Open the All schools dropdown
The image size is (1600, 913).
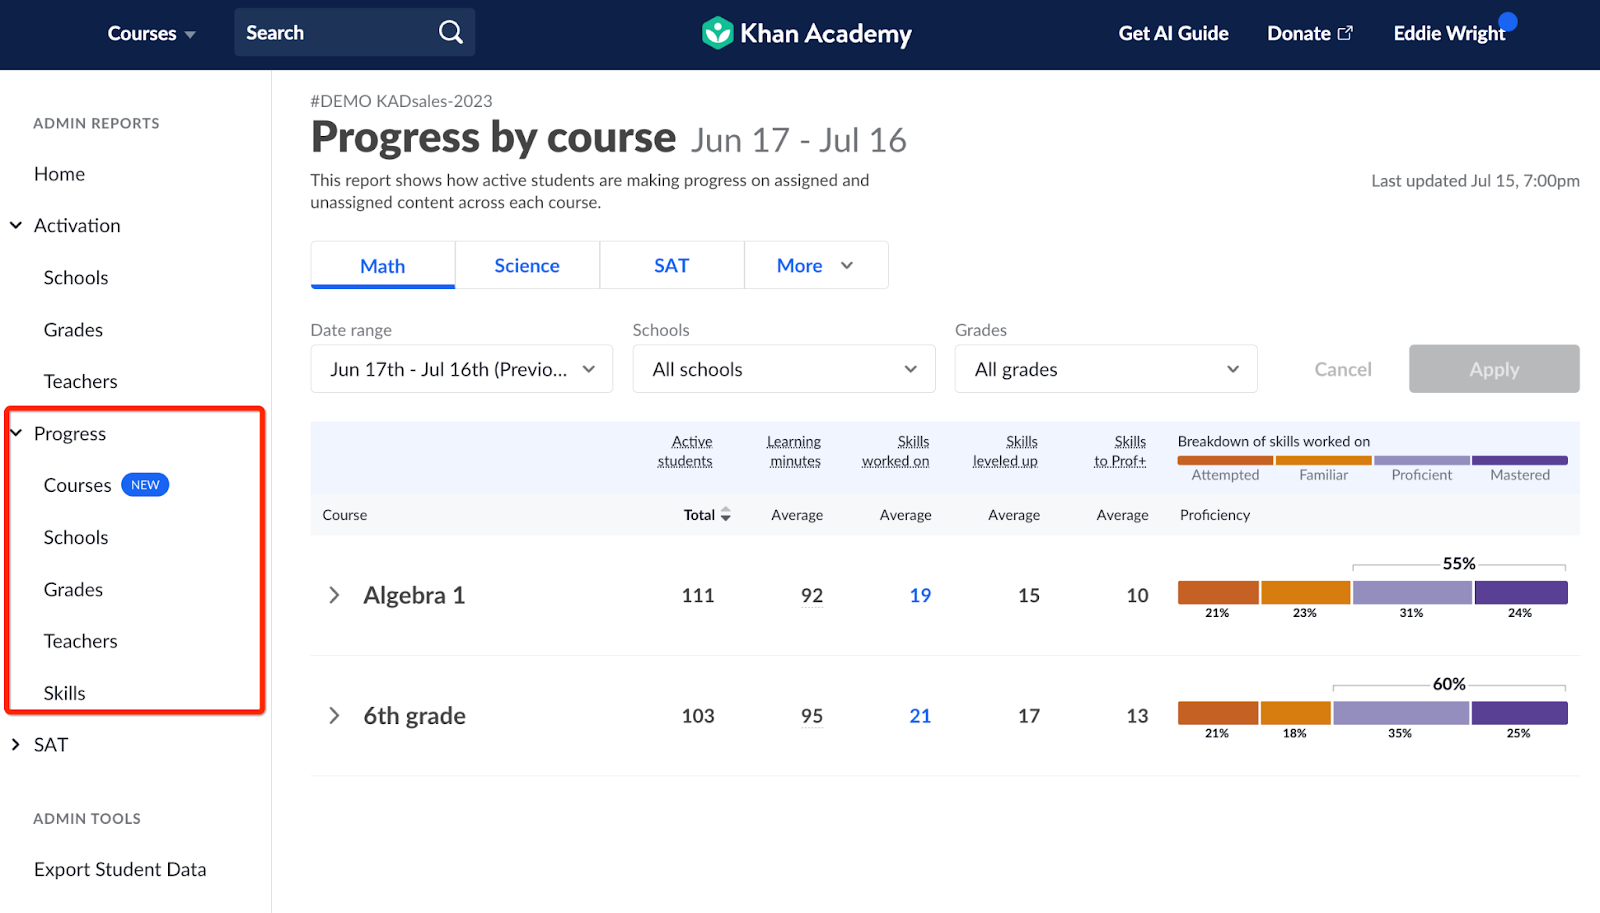click(784, 369)
